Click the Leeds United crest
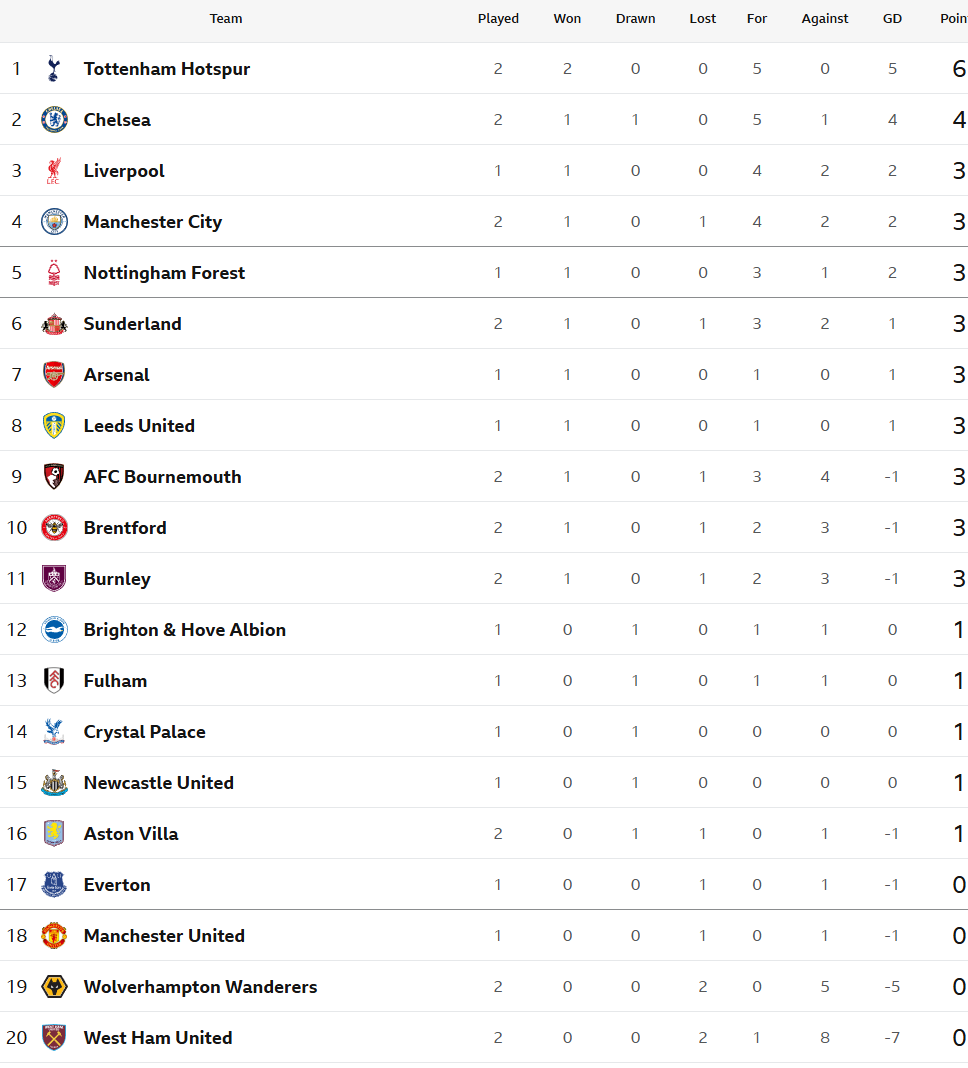This screenshot has width=968, height=1068. pyautogui.click(x=54, y=426)
